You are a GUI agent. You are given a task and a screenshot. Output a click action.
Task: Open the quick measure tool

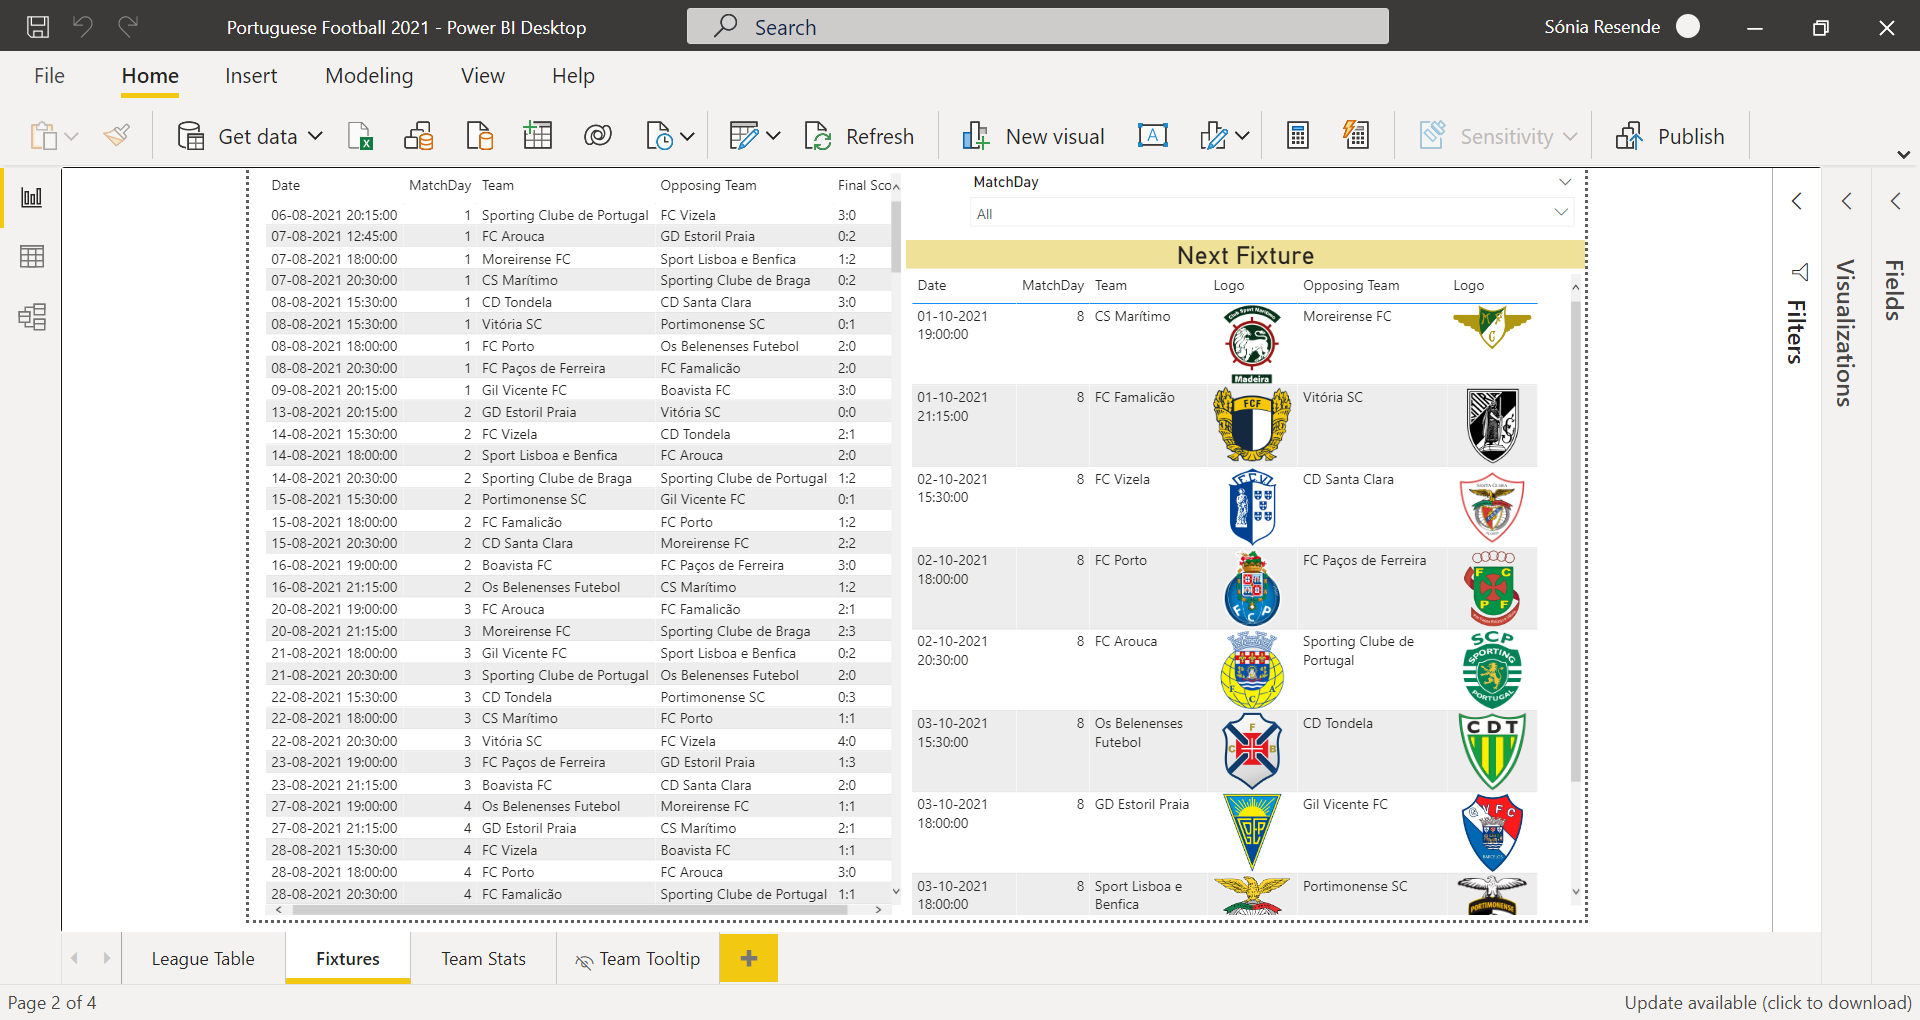[x=1355, y=134]
